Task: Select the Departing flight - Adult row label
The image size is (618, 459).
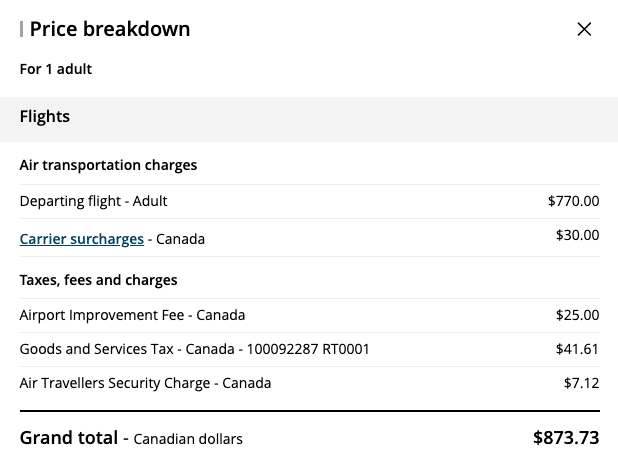Action: pos(93,201)
